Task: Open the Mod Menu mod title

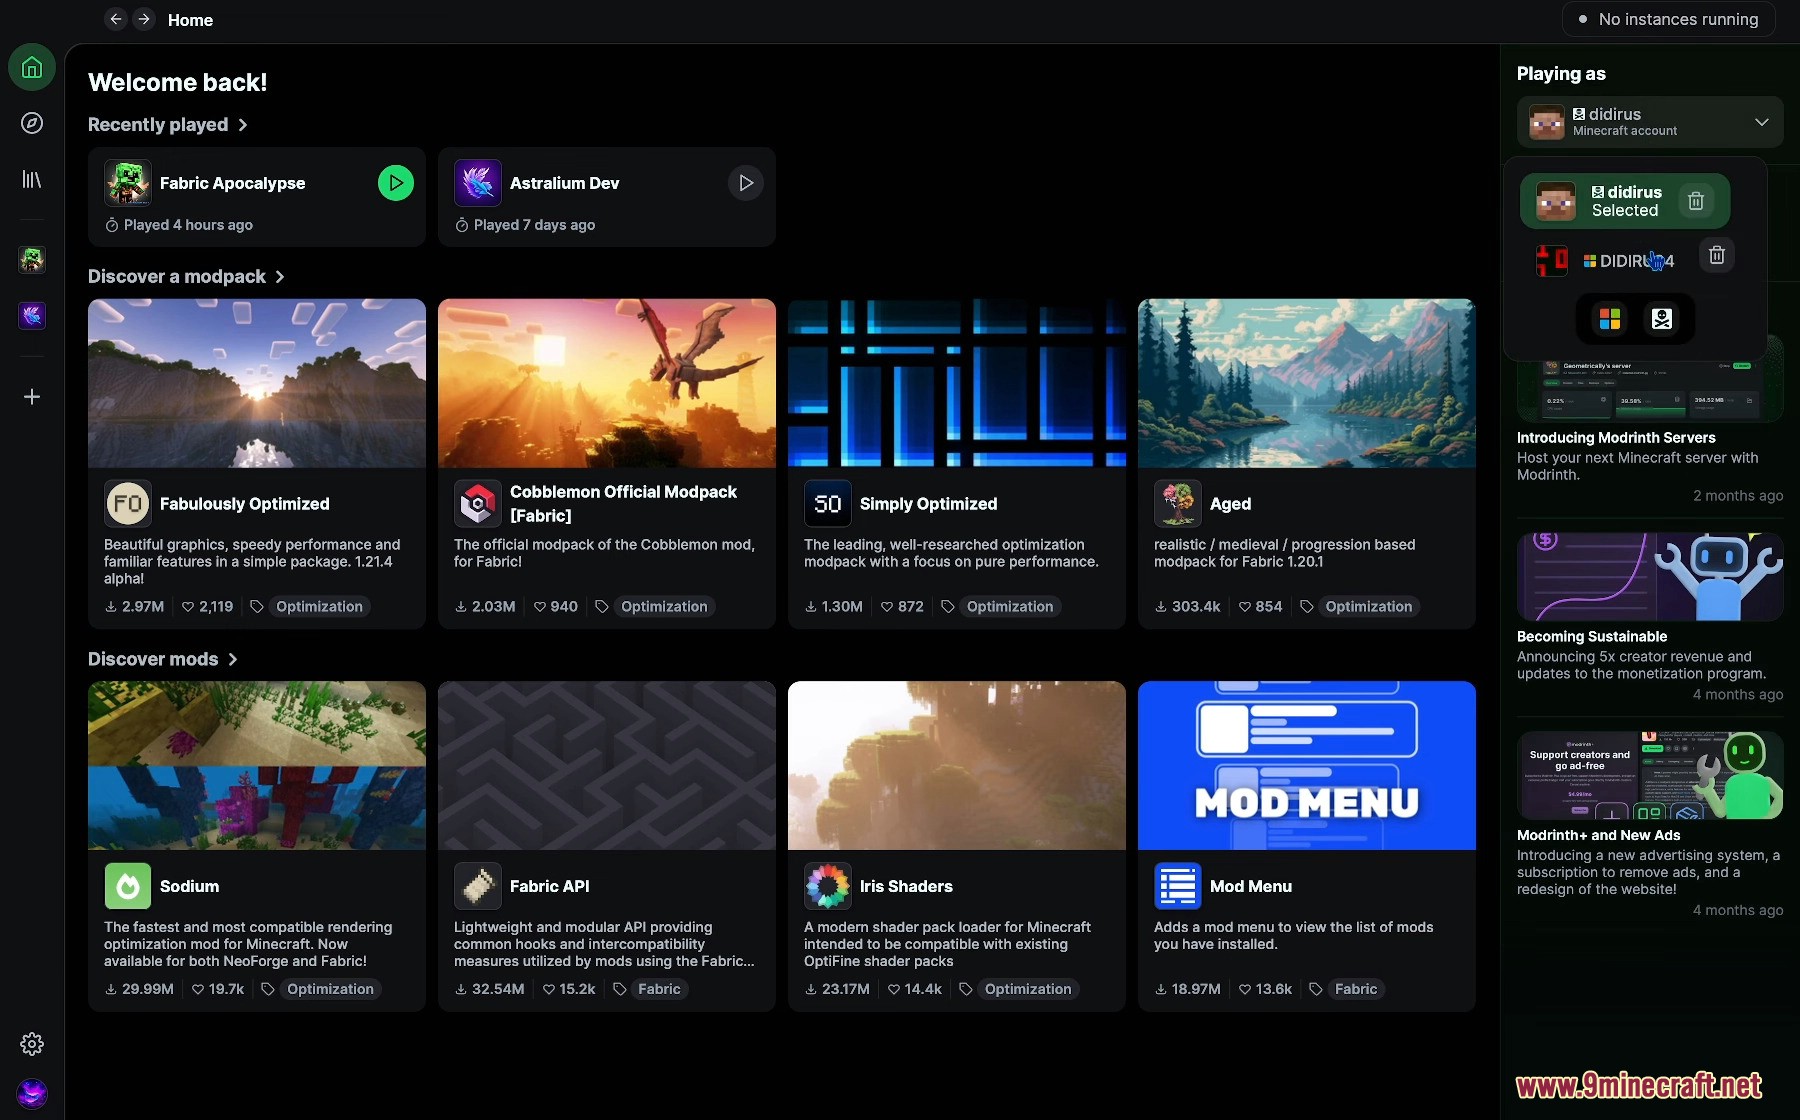Action: 1250,886
